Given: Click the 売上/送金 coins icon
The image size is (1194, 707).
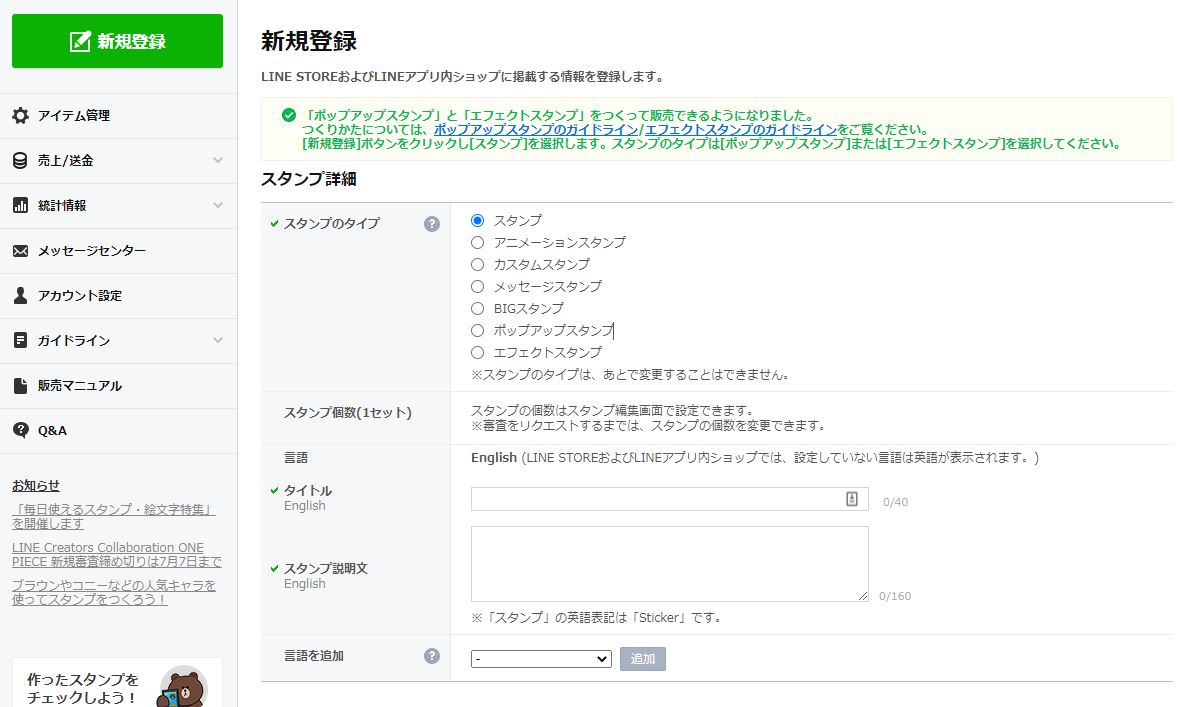Looking at the screenshot, I should [21, 161].
